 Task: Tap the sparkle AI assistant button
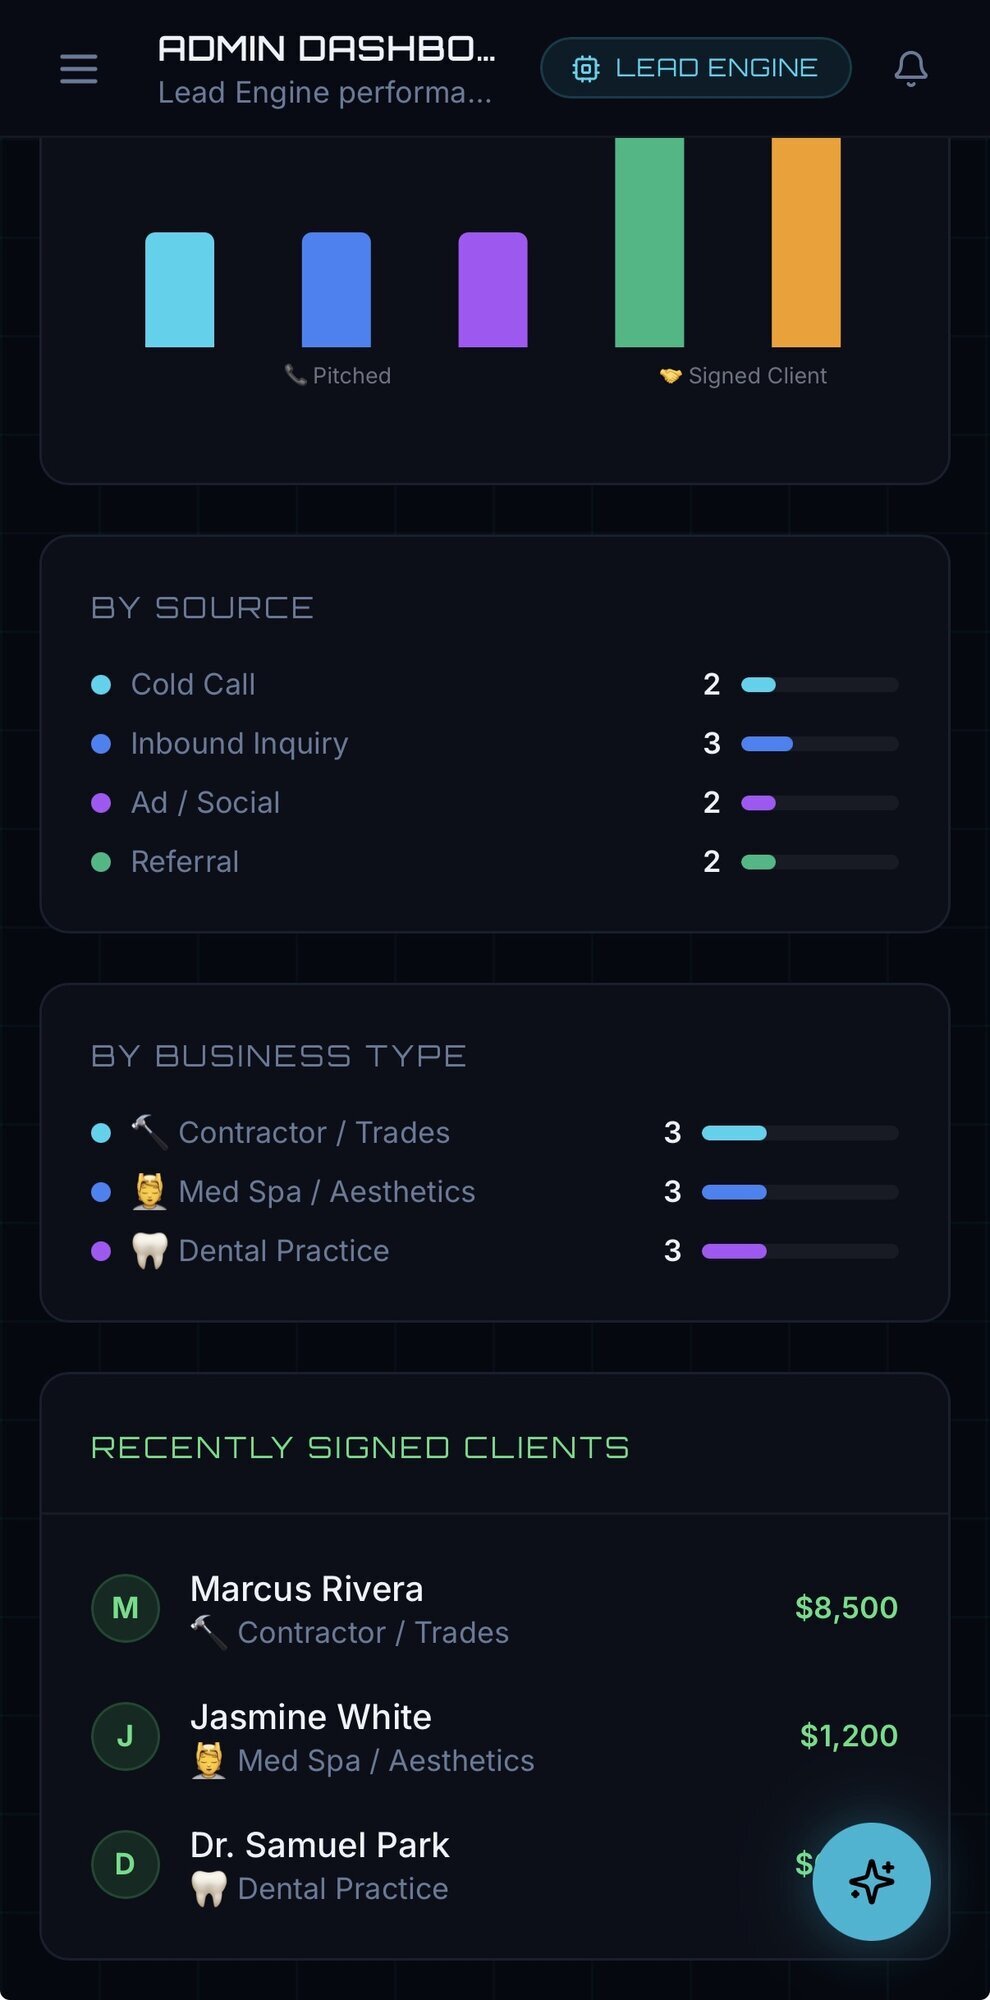(x=871, y=1881)
